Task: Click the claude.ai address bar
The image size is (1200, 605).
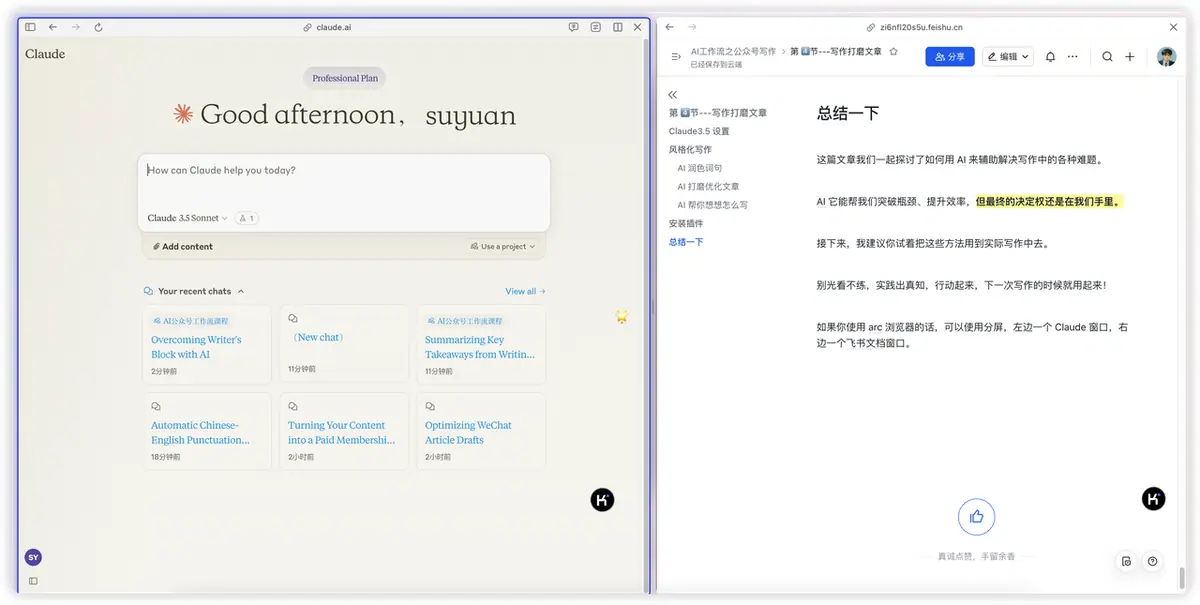Action: (x=327, y=27)
